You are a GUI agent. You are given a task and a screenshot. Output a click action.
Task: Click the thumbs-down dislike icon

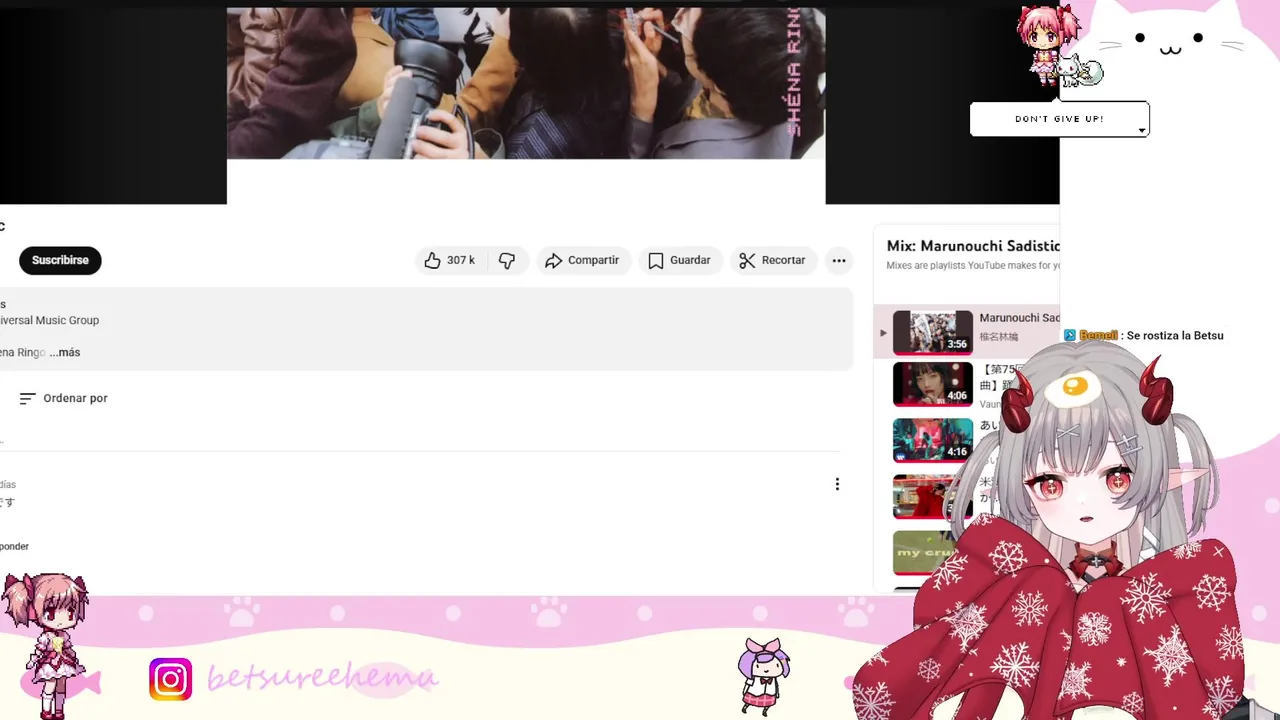pyautogui.click(x=507, y=260)
